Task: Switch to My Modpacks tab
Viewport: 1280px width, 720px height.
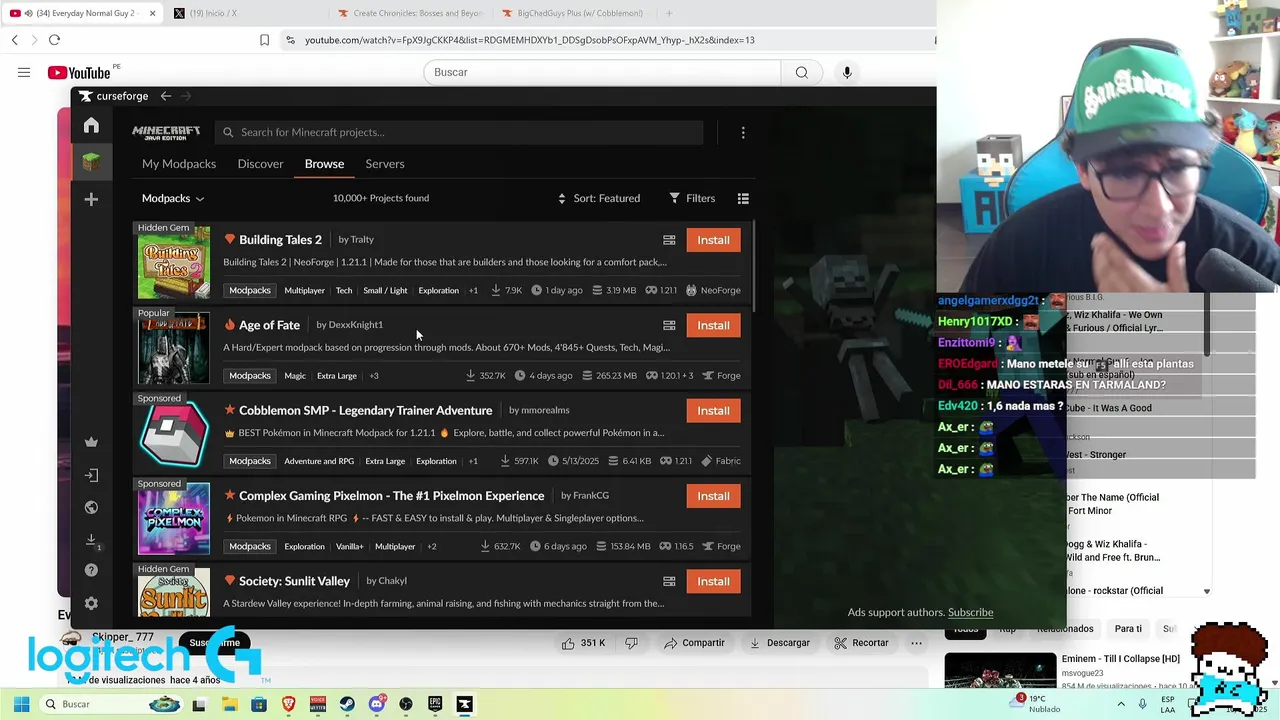Action: click(x=179, y=164)
